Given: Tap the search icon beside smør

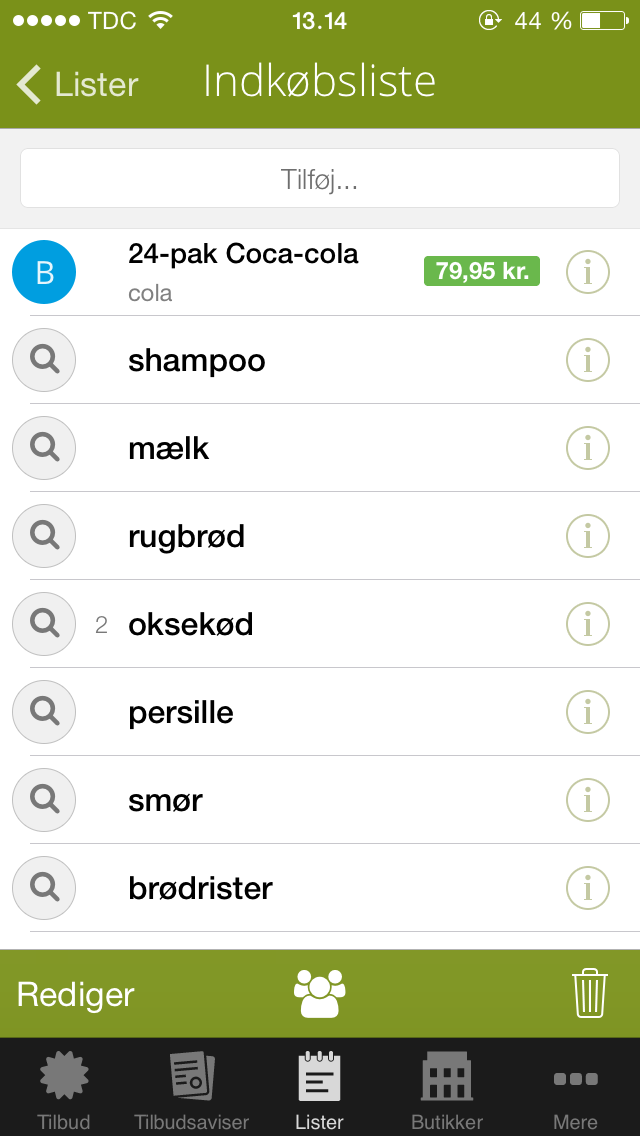Looking at the screenshot, I should tap(44, 800).
